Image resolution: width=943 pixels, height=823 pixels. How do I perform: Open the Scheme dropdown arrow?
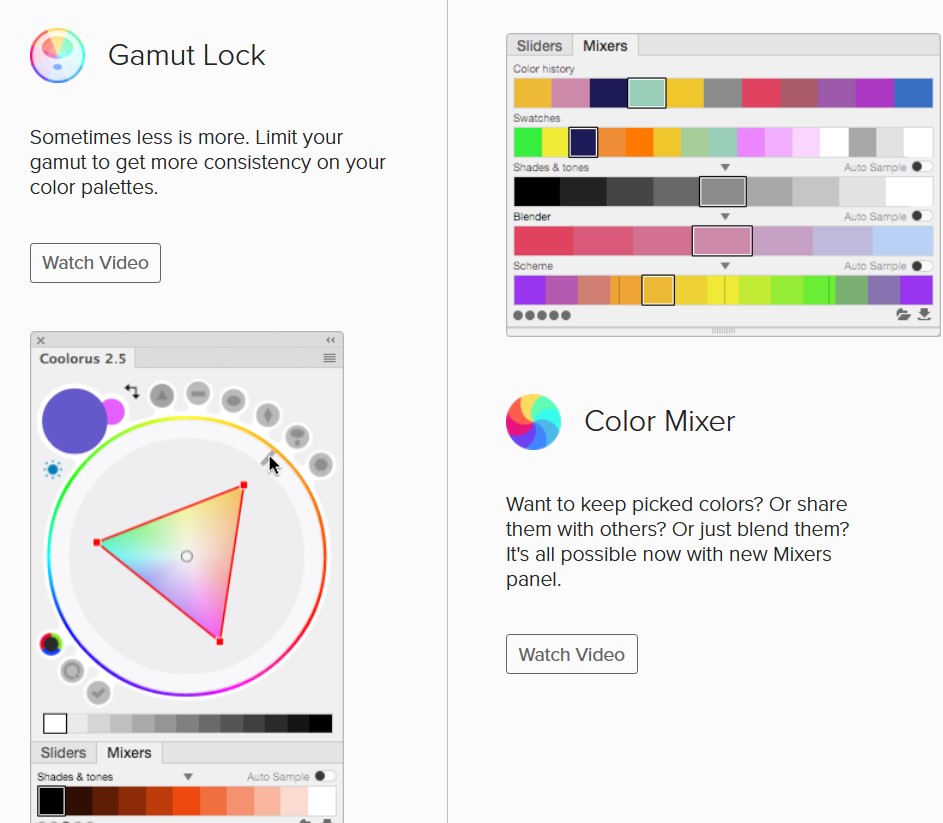coord(725,266)
